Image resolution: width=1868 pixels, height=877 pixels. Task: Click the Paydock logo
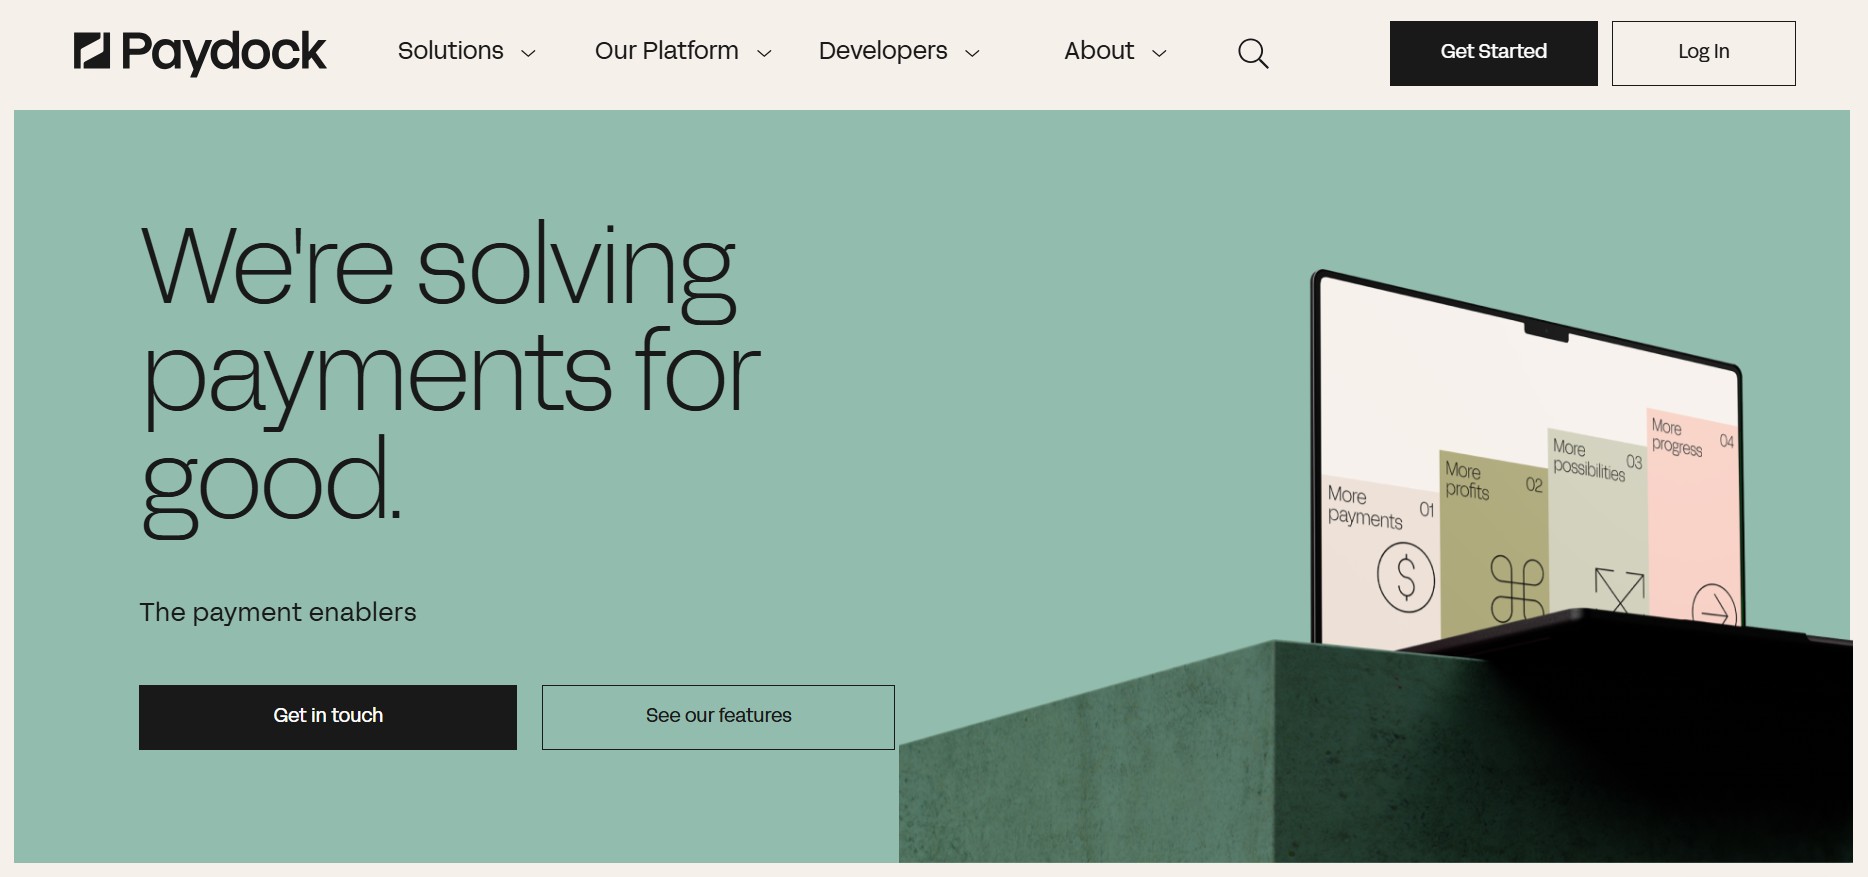(200, 52)
